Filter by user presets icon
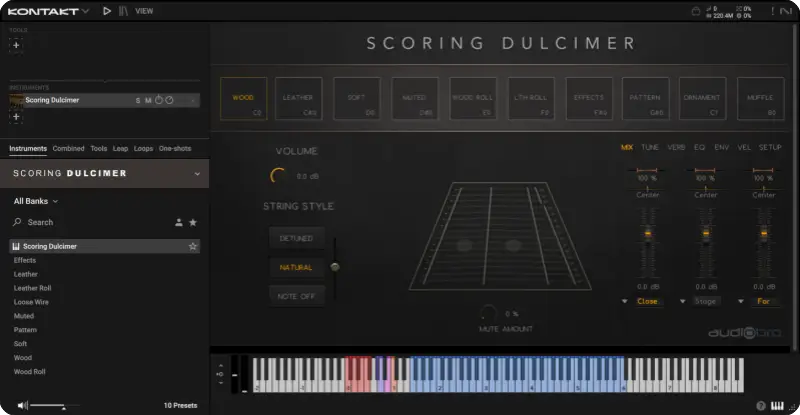Screen dimensions: 800x415 tap(179, 223)
